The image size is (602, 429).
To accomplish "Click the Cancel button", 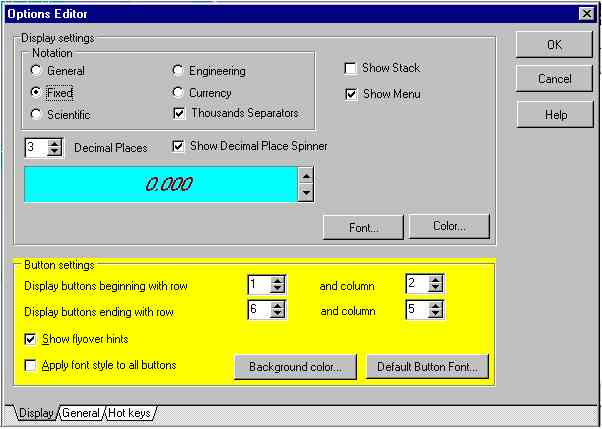I will click(554, 79).
